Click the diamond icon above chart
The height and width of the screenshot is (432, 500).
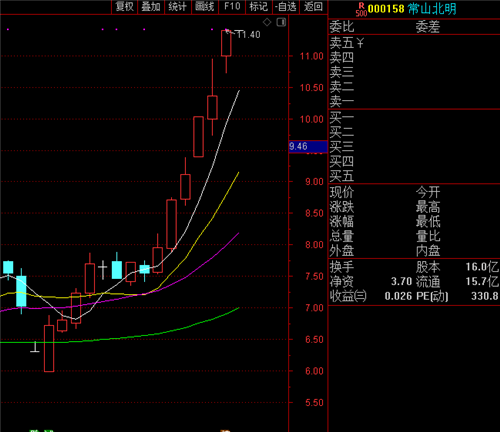point(267,22)
